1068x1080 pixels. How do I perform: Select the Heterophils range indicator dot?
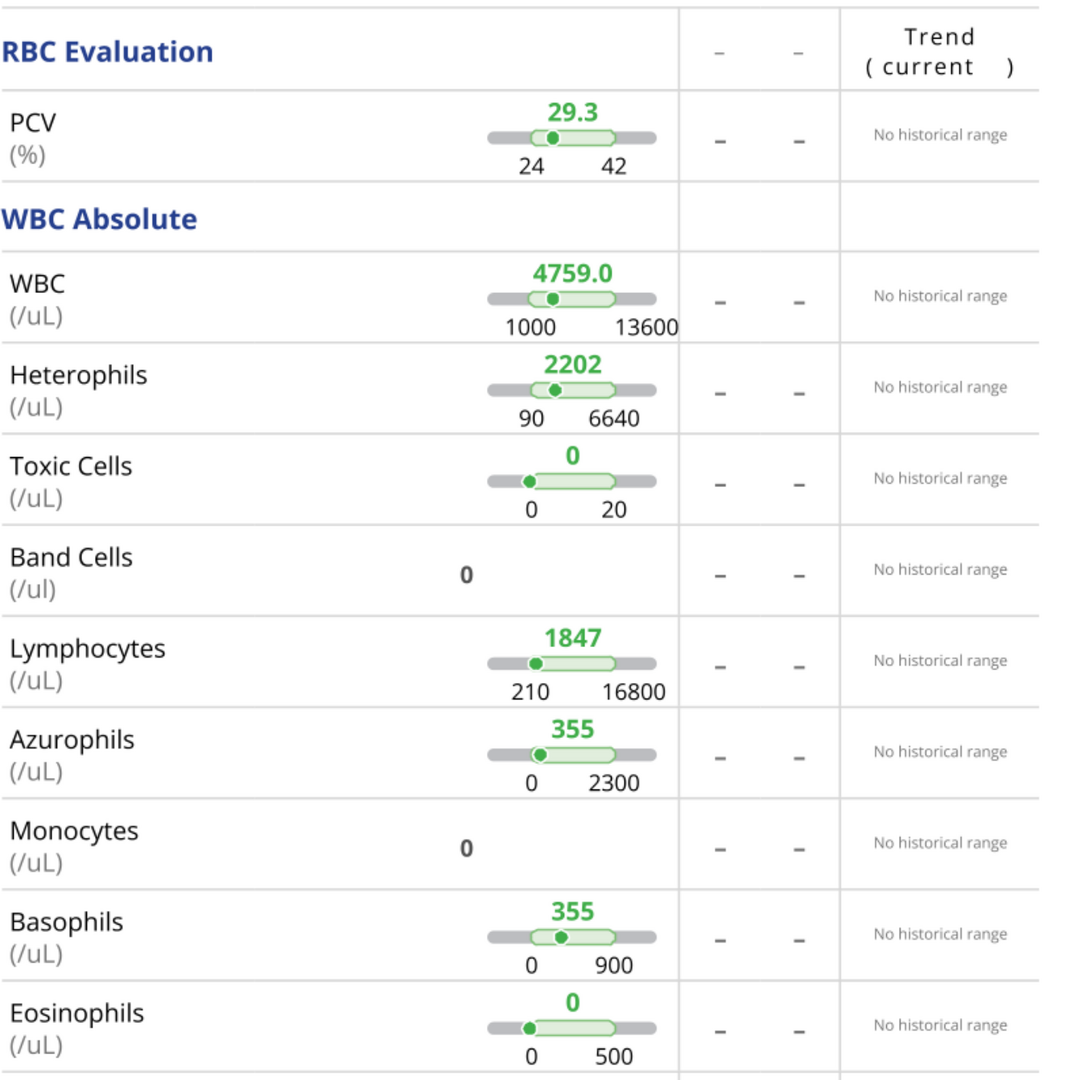point(555,390)
